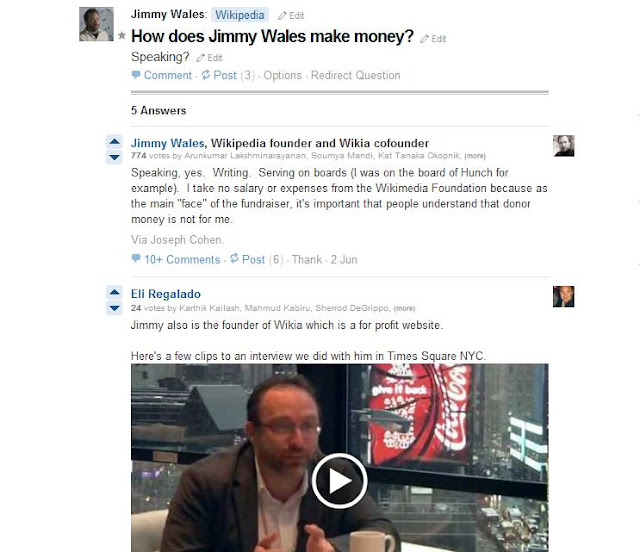
Task: Open the Wikipedia topic tag
Action: [240, 15]
